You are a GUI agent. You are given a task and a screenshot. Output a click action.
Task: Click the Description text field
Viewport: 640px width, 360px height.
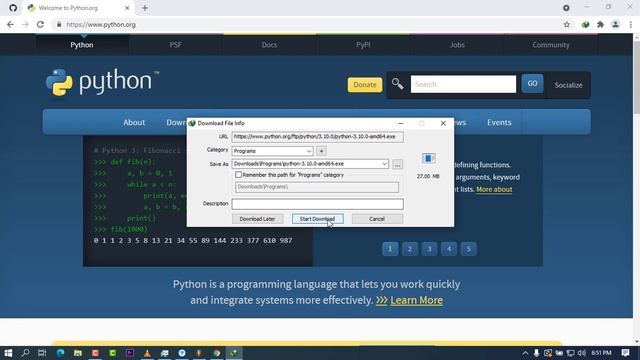[318, 204]
